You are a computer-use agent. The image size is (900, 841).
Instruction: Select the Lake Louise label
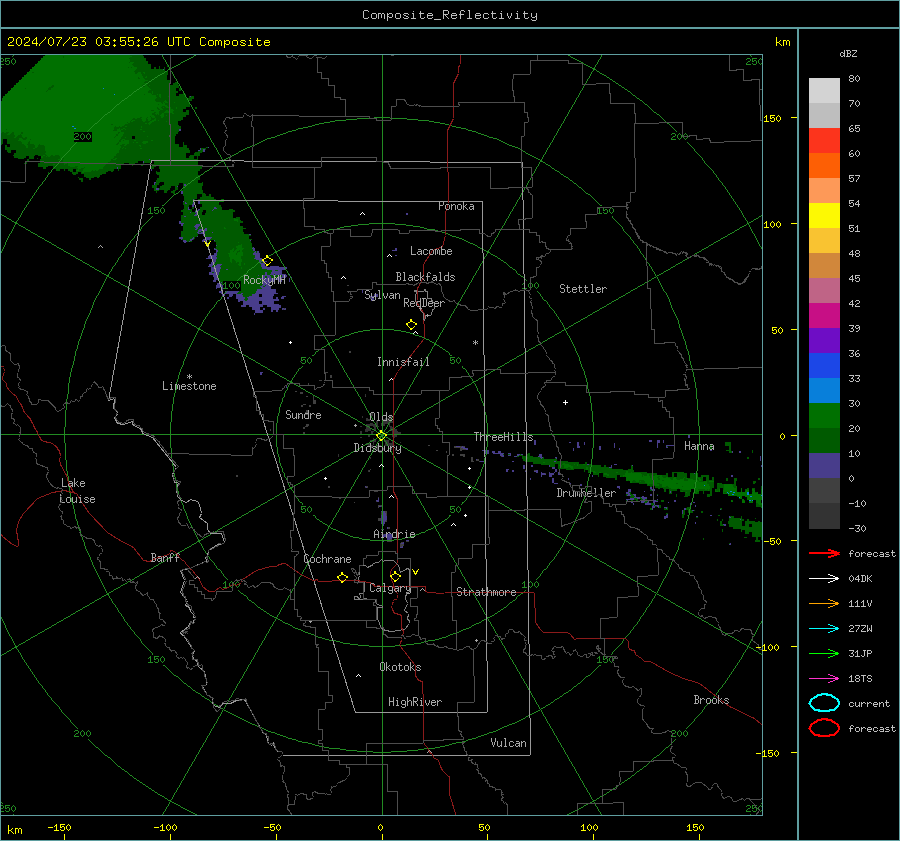tap(77, 491)
